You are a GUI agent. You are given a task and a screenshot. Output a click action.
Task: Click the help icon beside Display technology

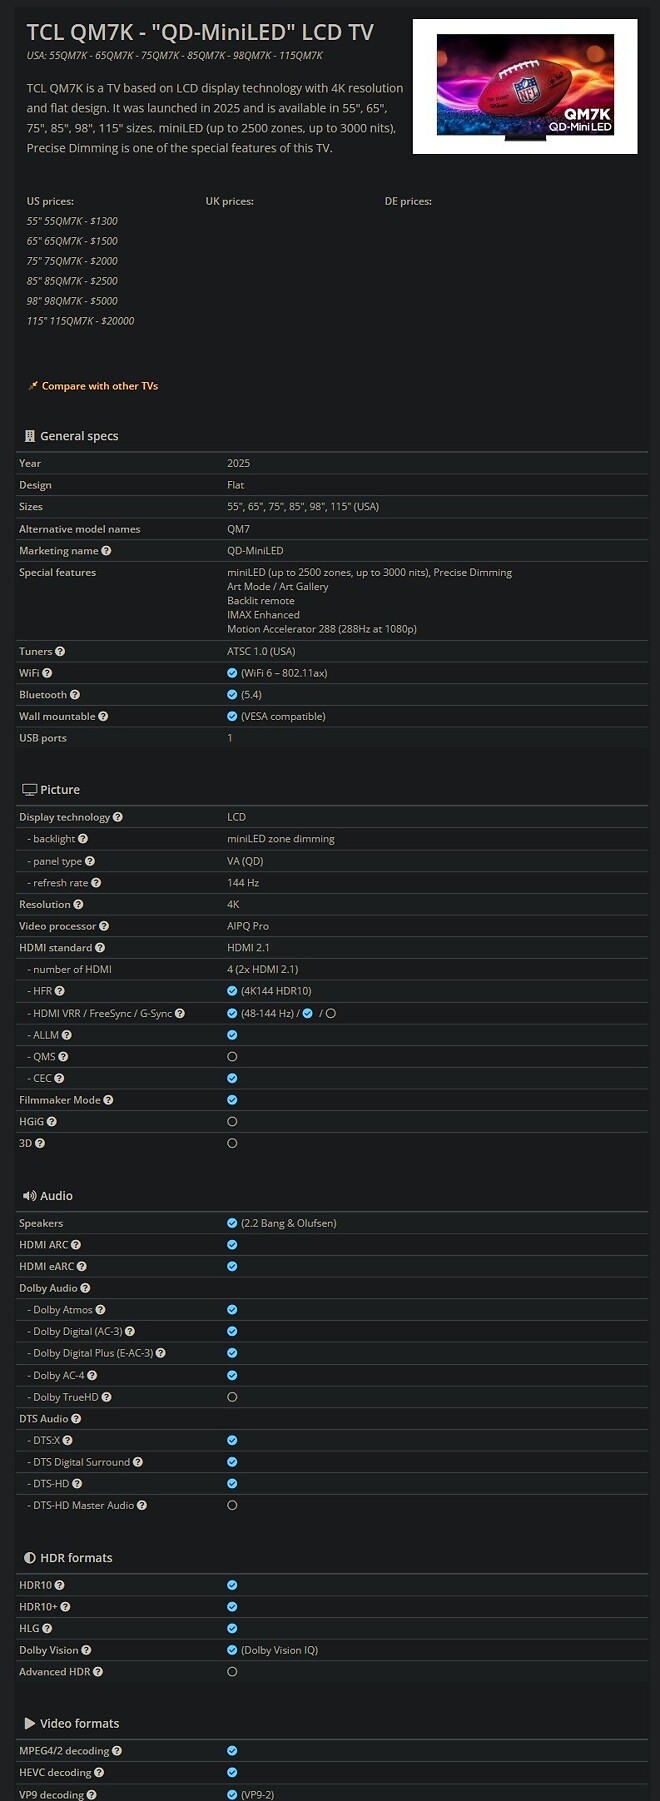pos(118,817)
